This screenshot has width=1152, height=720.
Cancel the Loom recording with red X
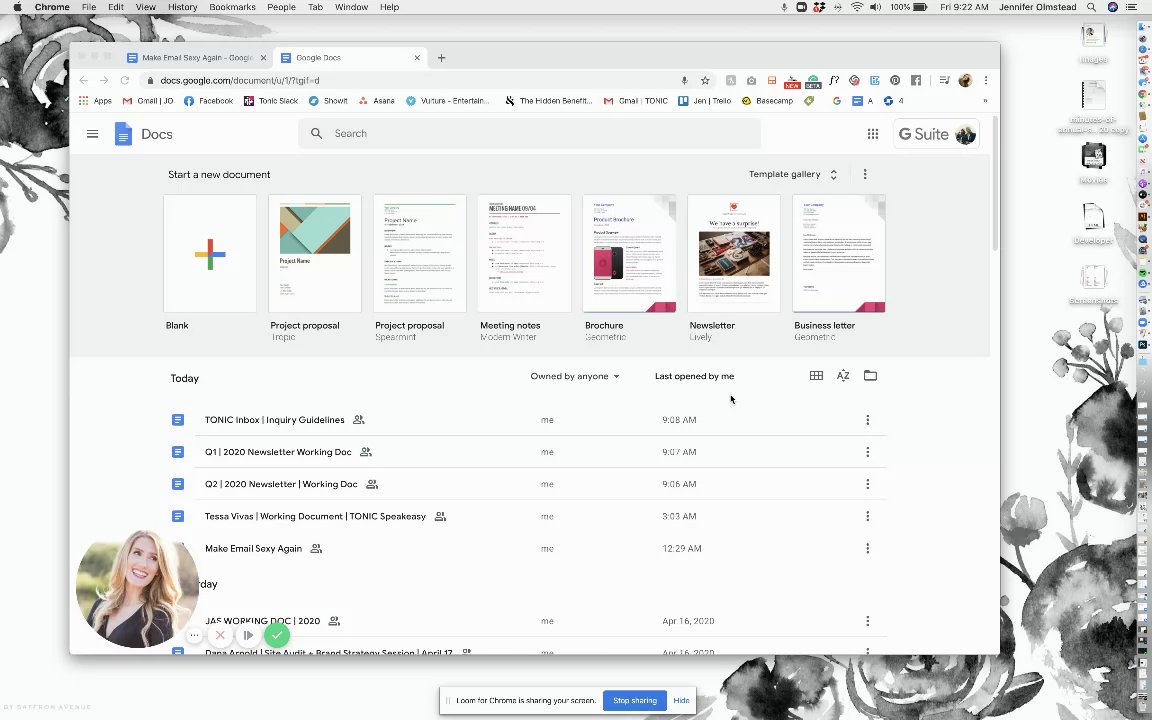[x=220, y=636]
